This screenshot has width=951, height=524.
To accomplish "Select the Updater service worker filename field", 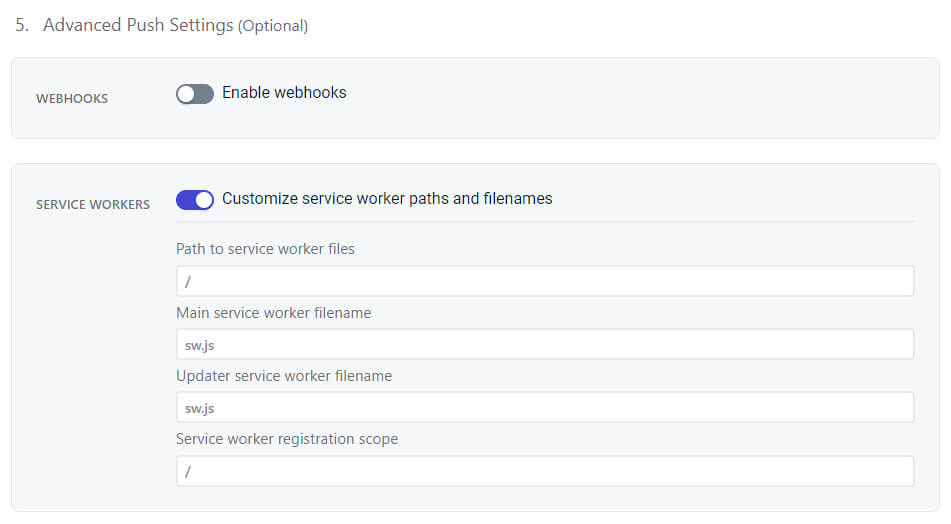I will [544, 407].
